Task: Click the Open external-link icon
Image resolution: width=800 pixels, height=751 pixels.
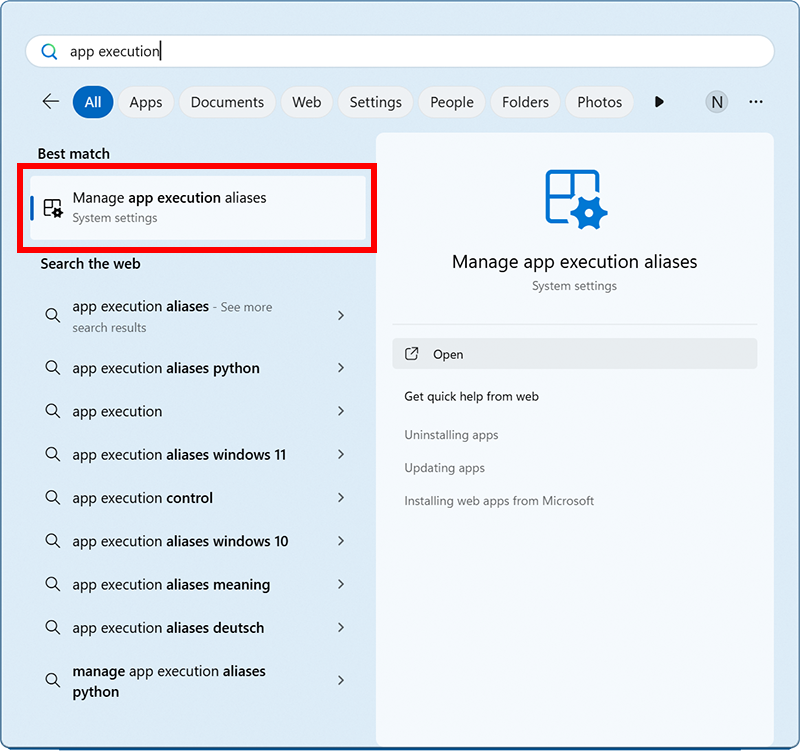Action: (411, 354)
